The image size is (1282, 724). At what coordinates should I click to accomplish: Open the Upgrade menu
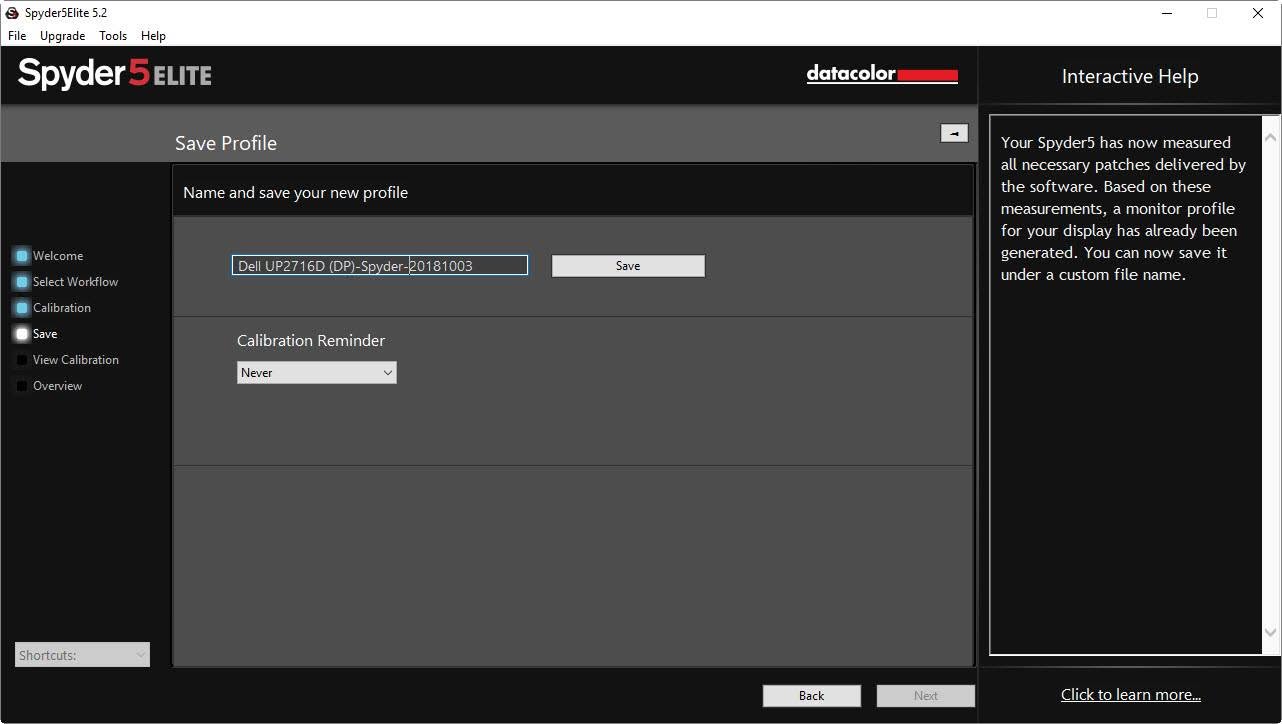click(62, 35)
